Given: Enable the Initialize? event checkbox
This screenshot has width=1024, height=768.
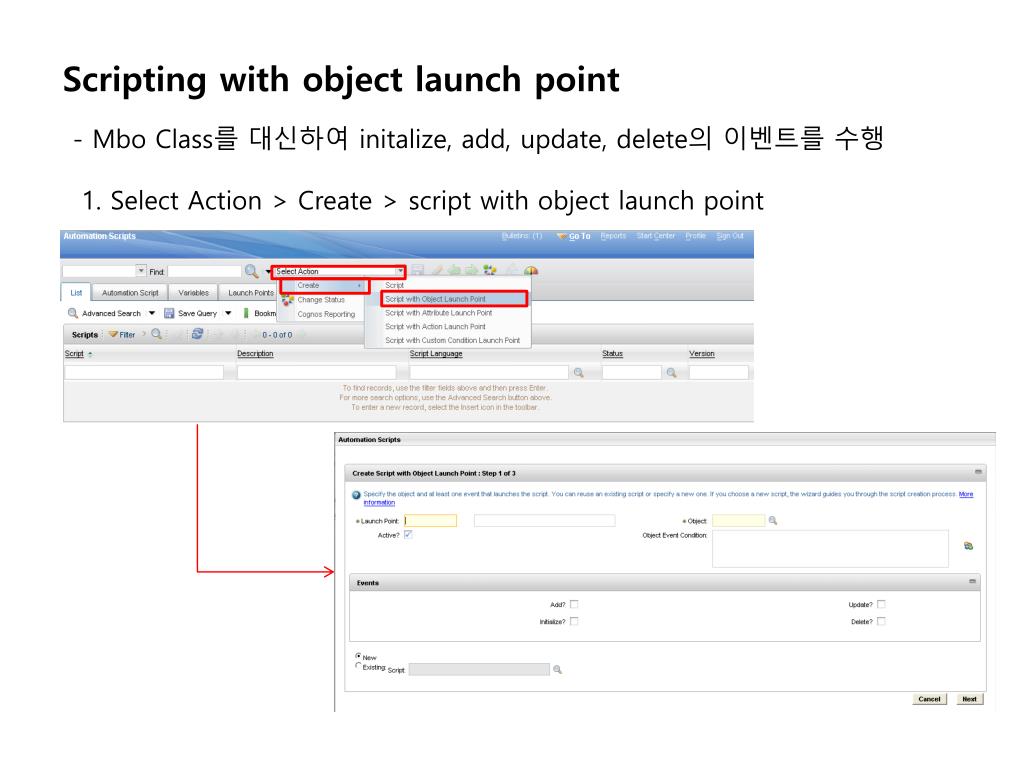Looking at the screenshot, I should point(574,622).
